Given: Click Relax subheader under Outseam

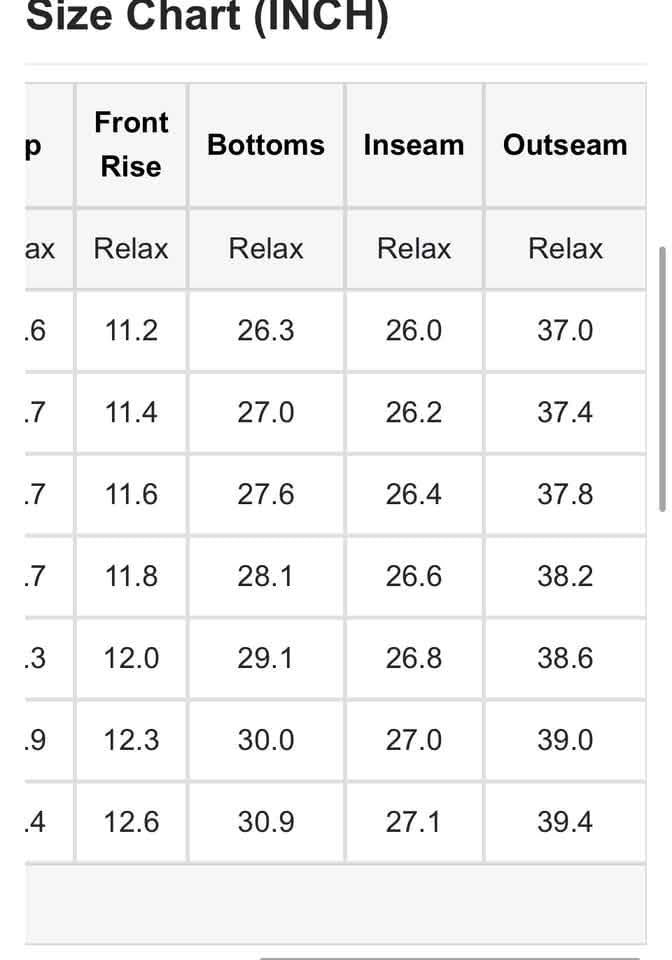Looking at the screenshot, I should coord(566,249).
